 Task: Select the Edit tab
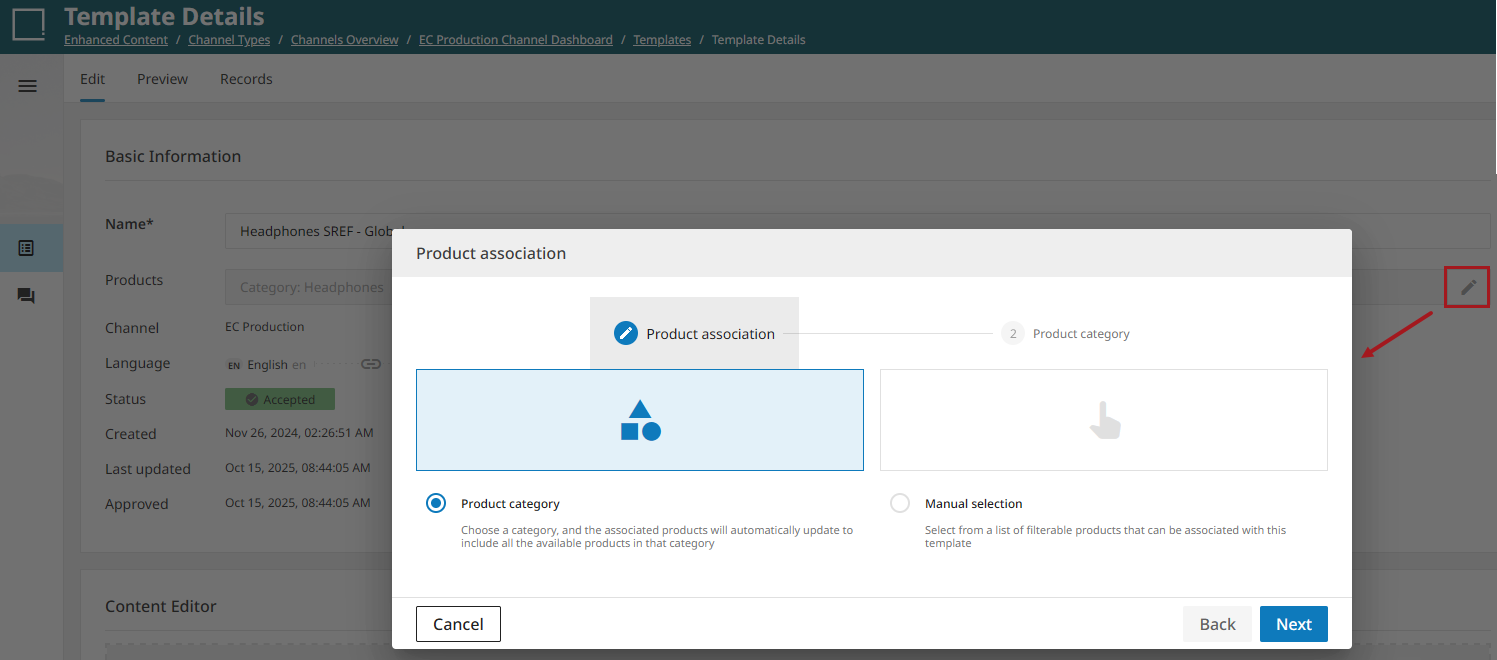click(92, 79)
